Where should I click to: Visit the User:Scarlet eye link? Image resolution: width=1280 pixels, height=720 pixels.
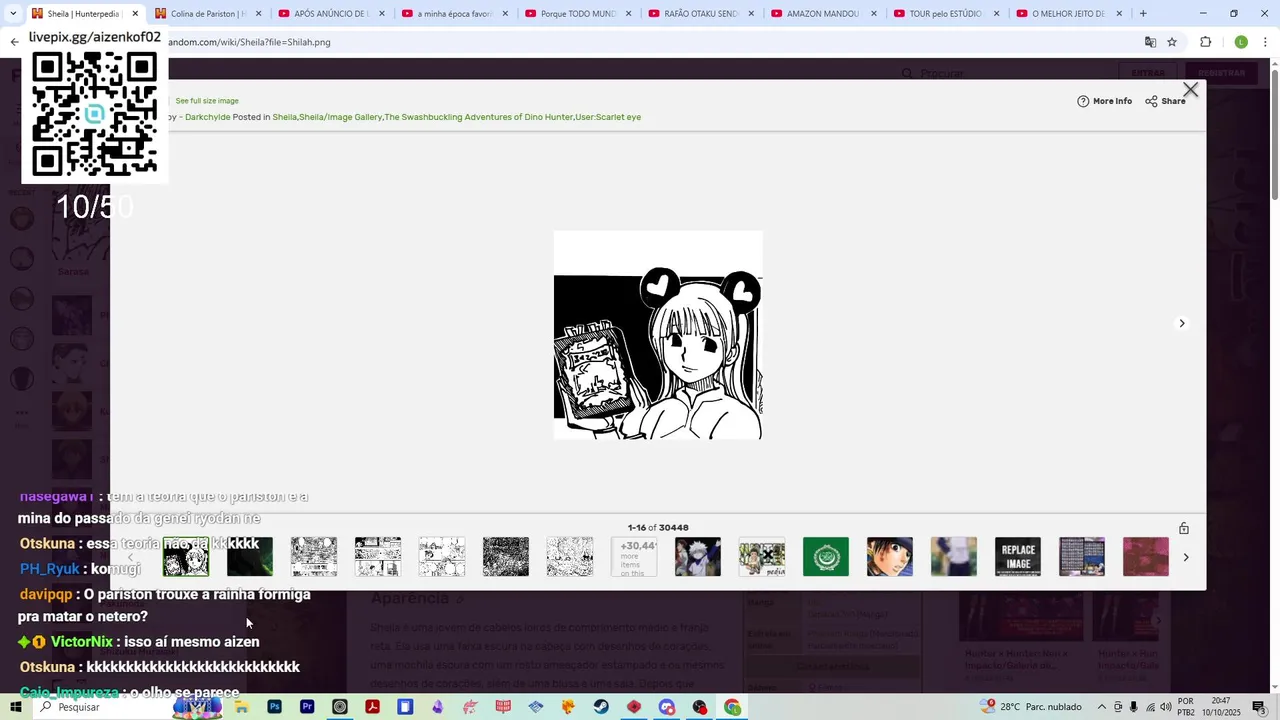click(608, 117)
